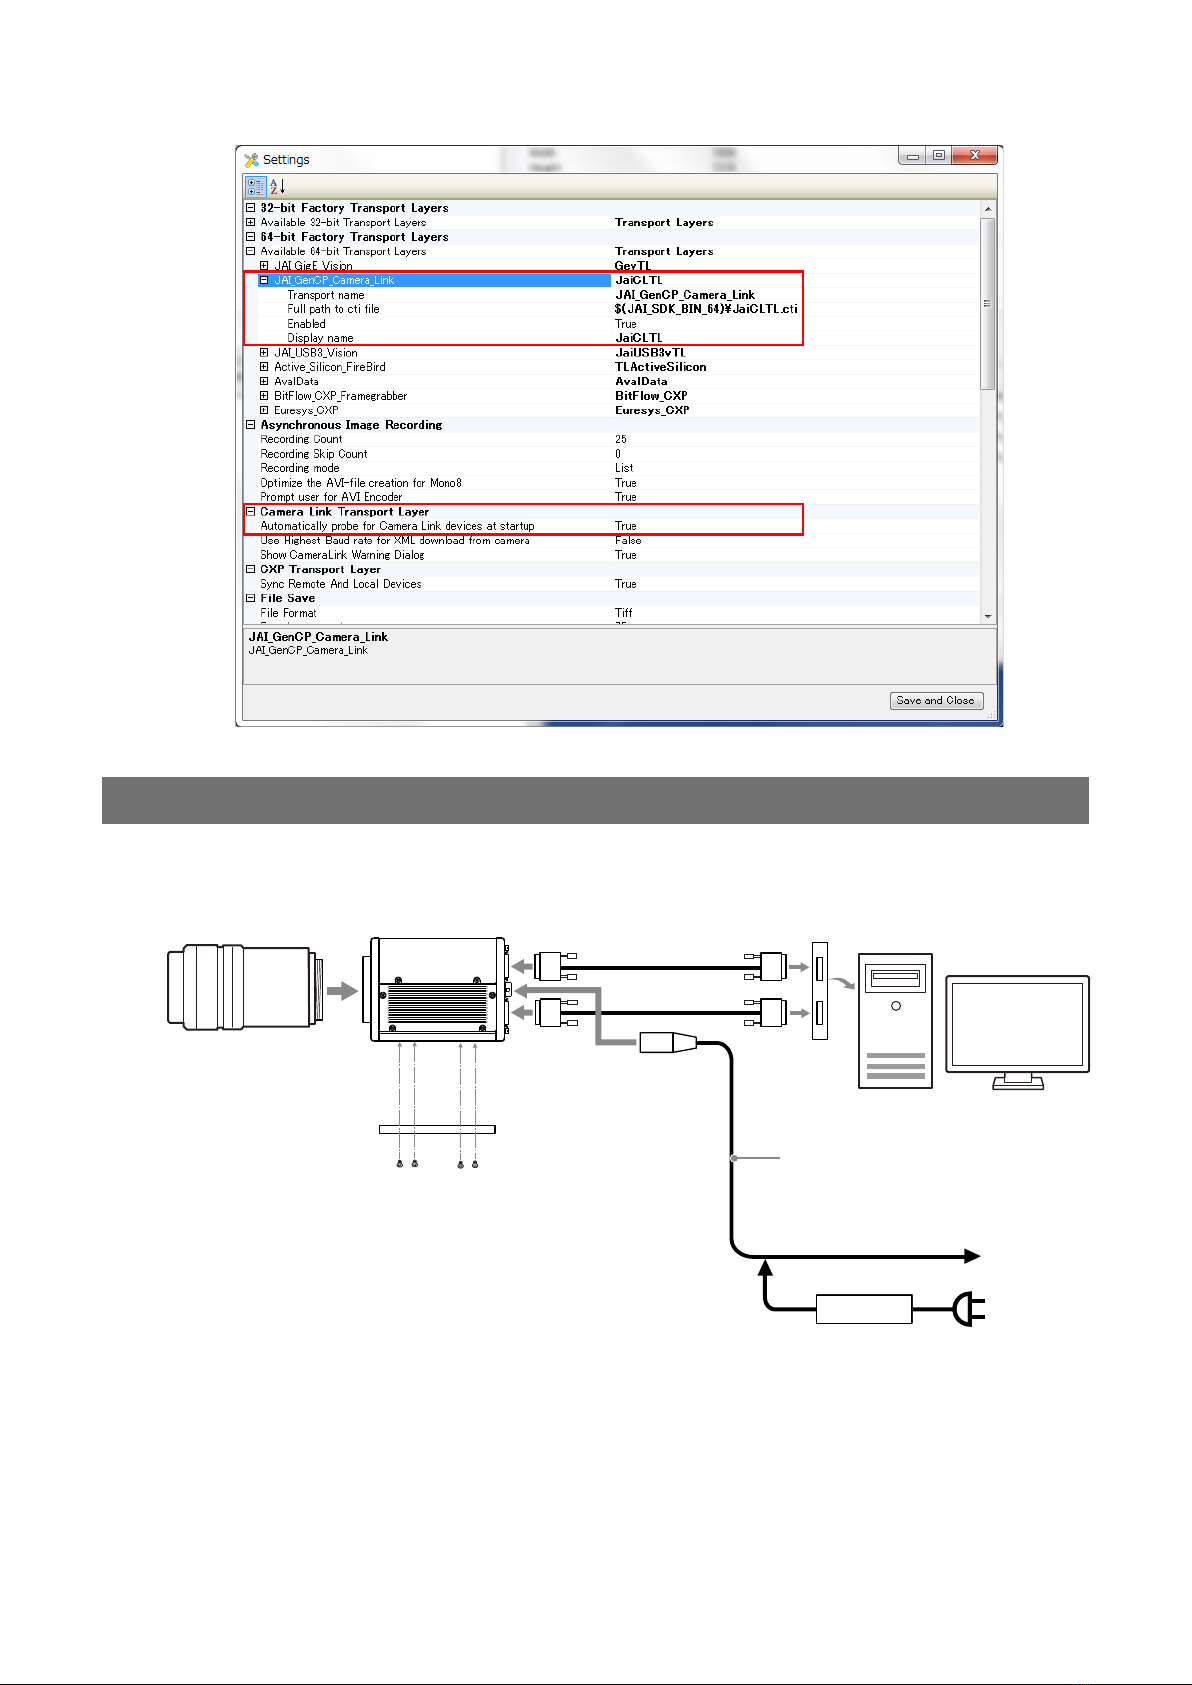Close the Settings window

point(974,155)
